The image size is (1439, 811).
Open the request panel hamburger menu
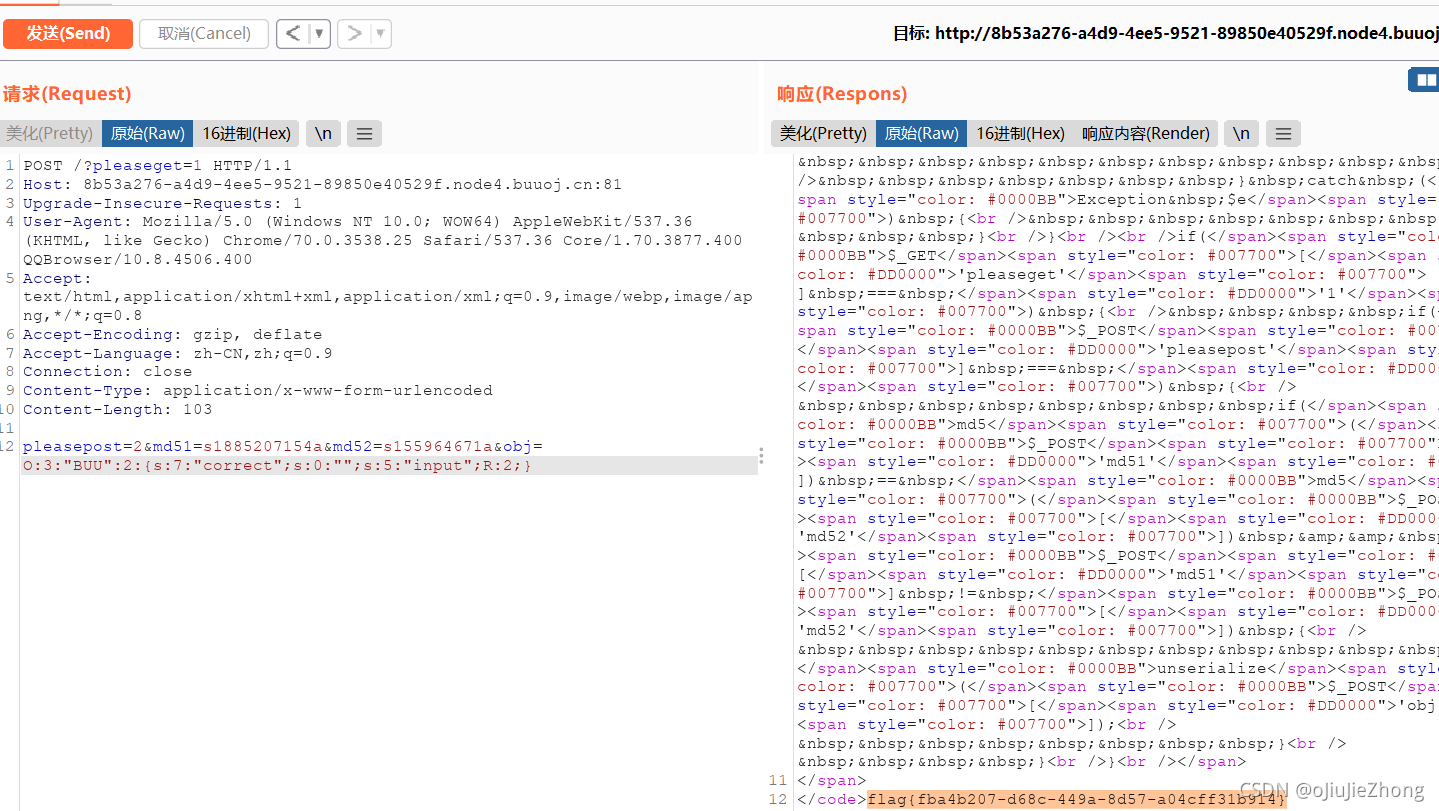(x=364, y=133)
